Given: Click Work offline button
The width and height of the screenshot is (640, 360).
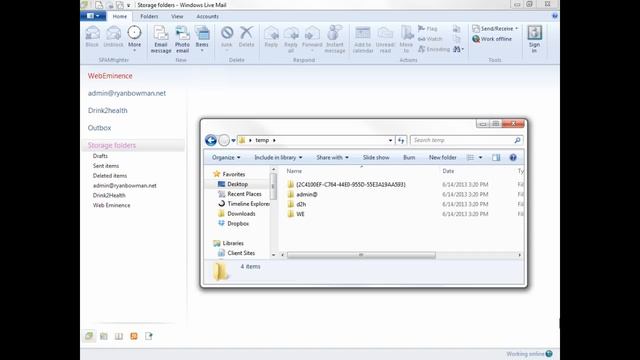Looking at the screenshot, I should (492, 39).
